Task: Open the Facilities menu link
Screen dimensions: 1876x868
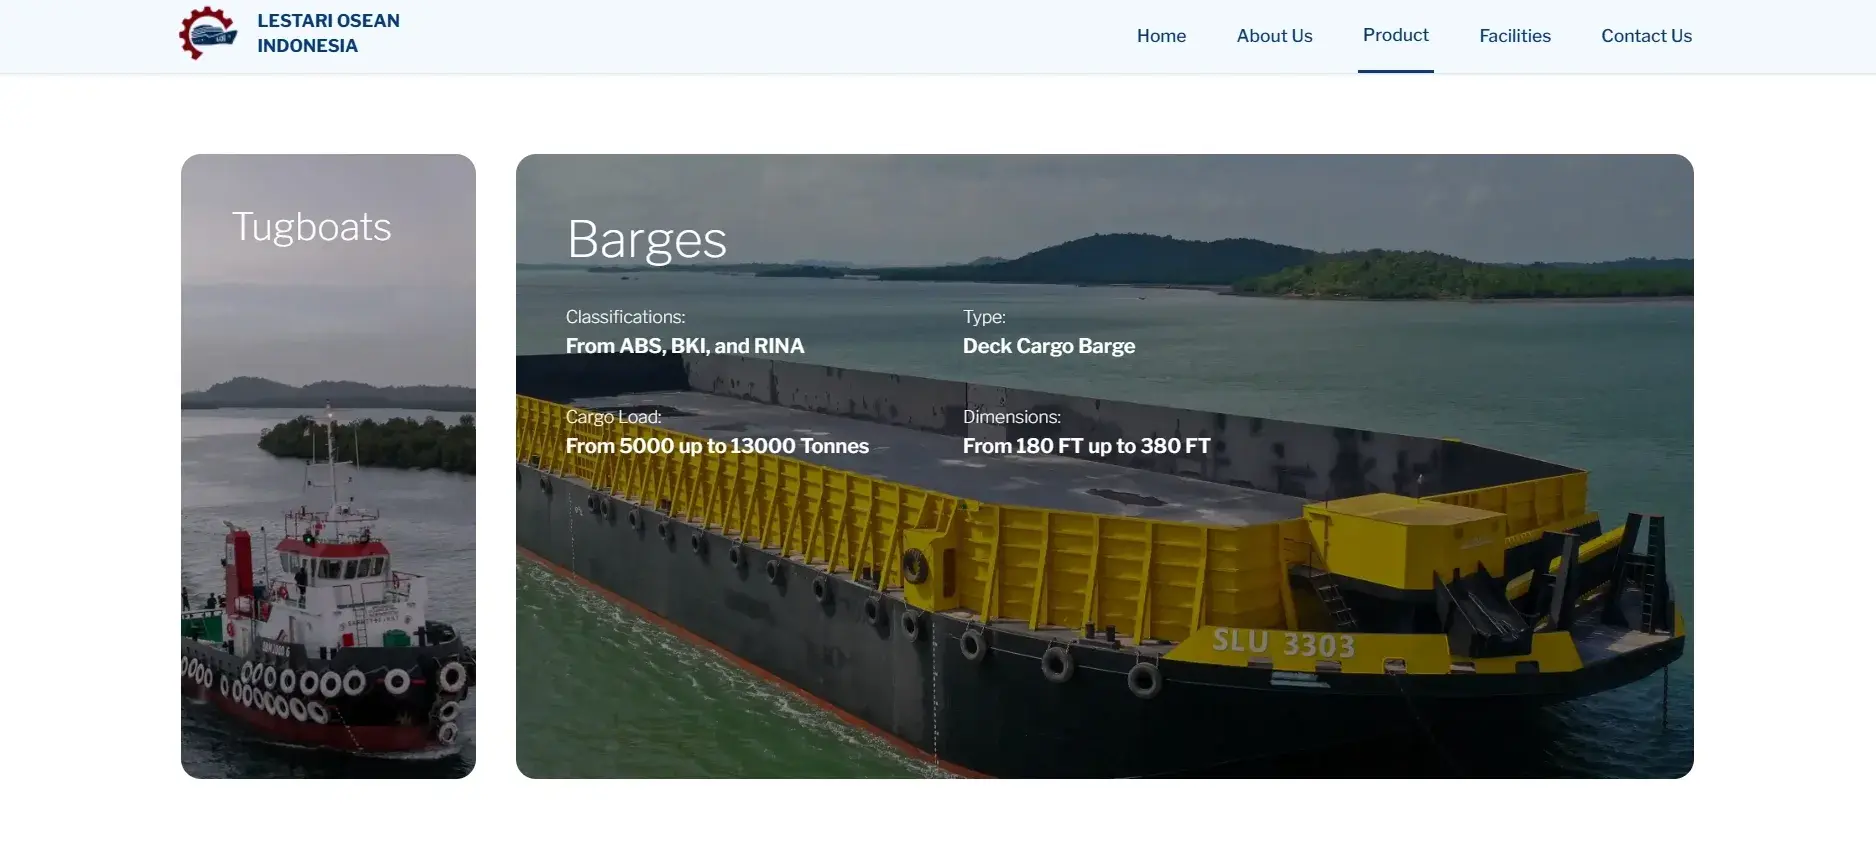Action: (1515, 36)
